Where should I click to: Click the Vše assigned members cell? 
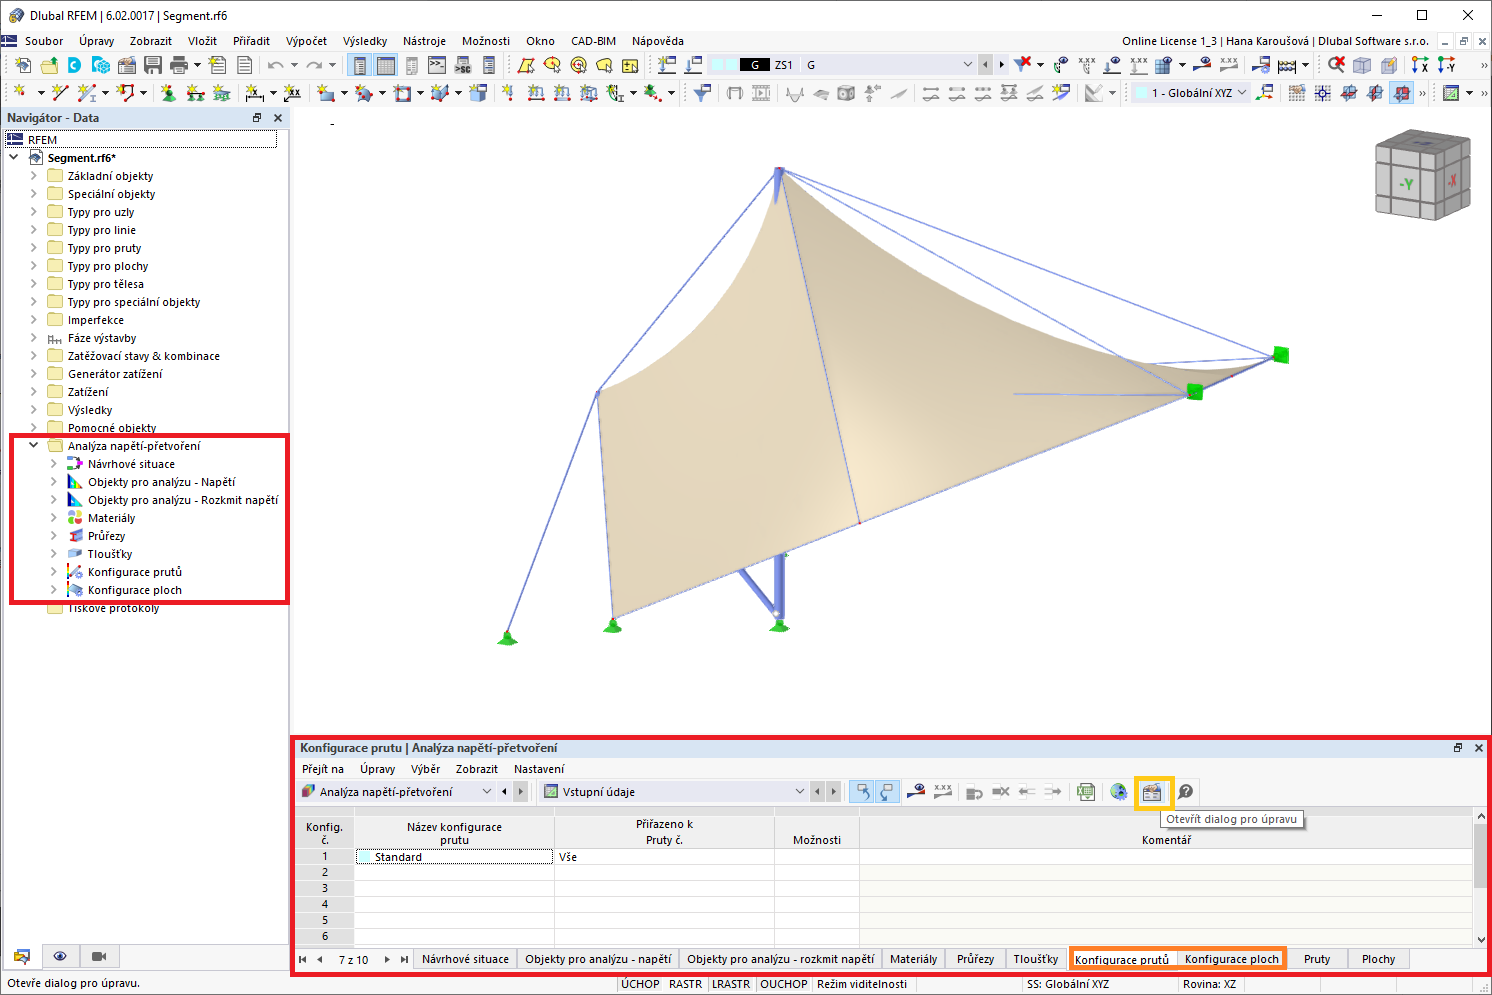(665, 857)
